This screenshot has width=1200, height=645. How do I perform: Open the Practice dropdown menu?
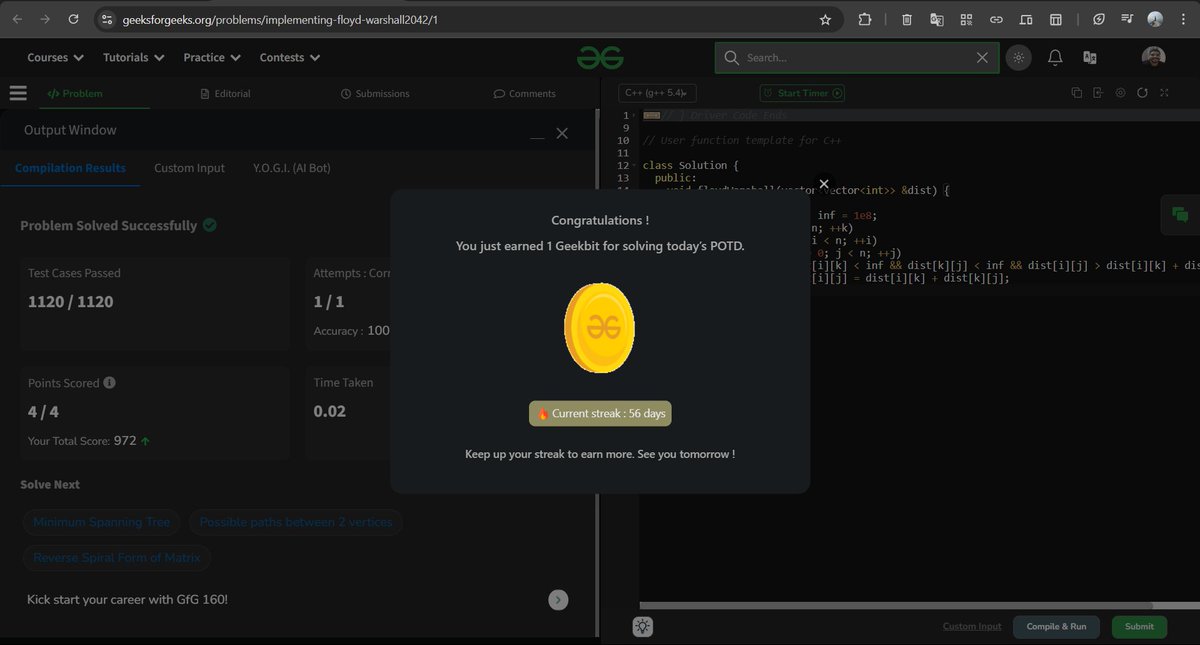click(x=211, y=58)
